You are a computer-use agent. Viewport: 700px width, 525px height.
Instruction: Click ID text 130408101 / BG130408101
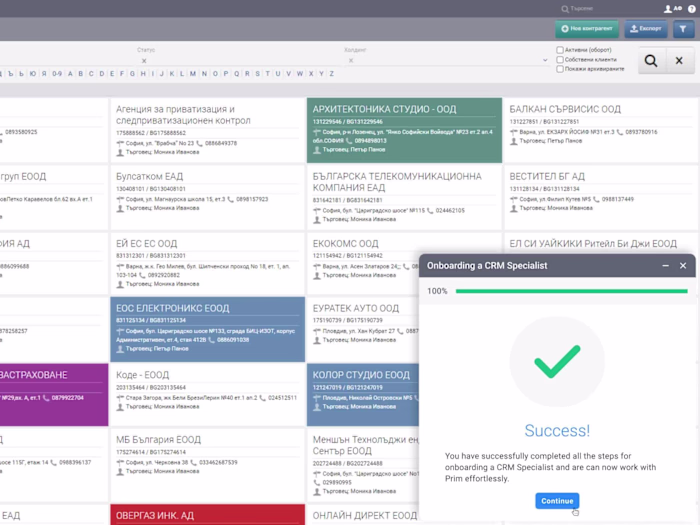click(x=150, y=189)
